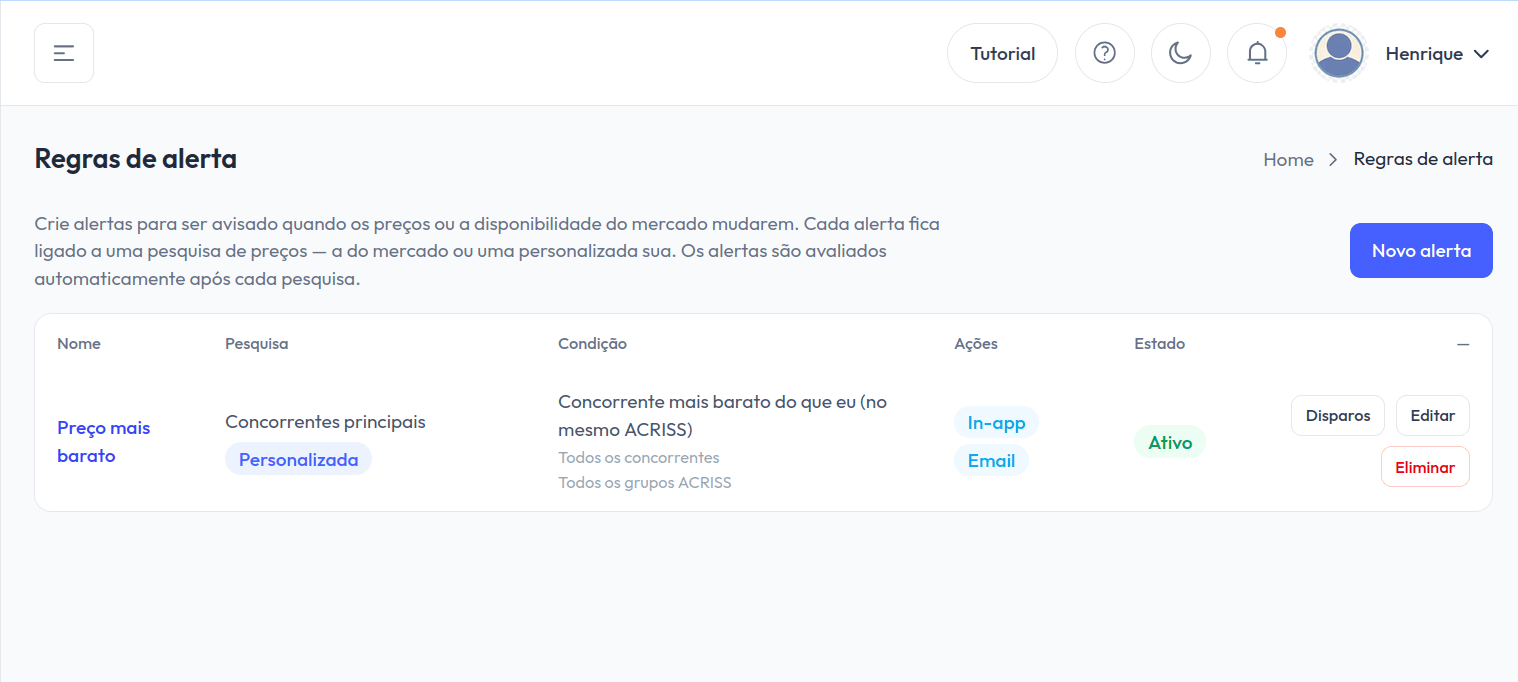The image size is (1518, 682).
Task: Click the Pesquisa column header
Action: [x=256, y=343]
